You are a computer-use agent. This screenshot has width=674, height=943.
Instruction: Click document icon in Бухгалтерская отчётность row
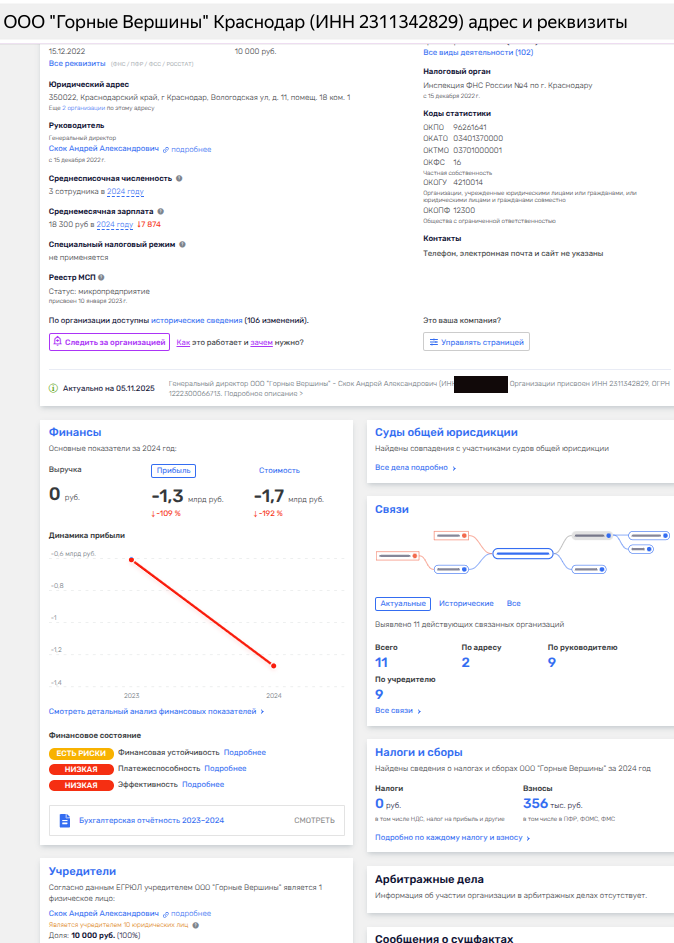pyautogui.click(x=66, y=820)
